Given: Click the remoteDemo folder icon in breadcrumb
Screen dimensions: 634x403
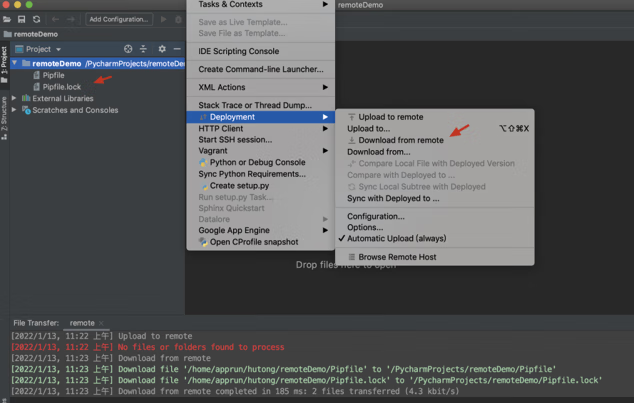Looking at the screenshot, I should [7, 34].
